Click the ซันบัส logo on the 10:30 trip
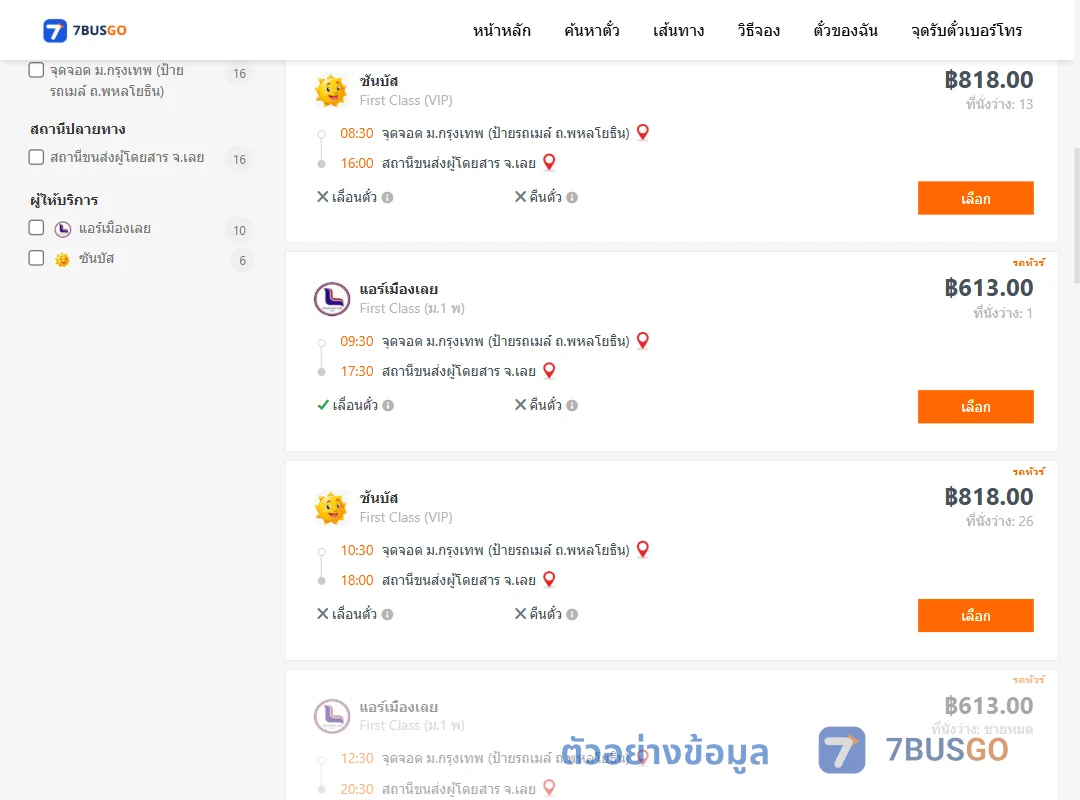The height and width of the screenshot is (800, 1080). click(331, 508)
